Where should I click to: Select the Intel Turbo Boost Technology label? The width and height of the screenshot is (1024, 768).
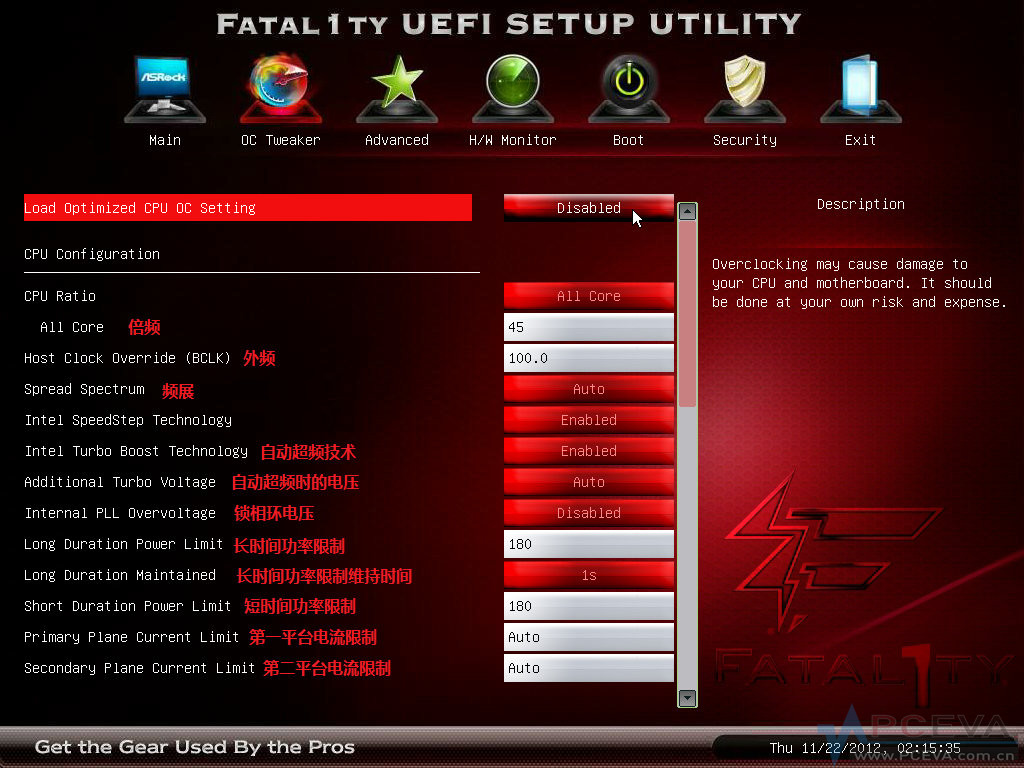pos(136,451)
